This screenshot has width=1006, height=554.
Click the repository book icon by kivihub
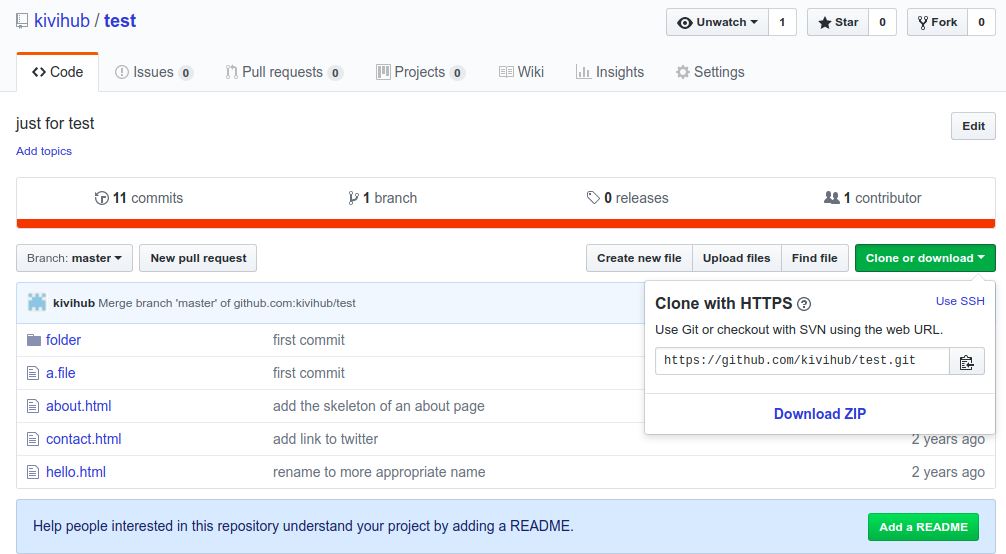click(x=23, y=21)
